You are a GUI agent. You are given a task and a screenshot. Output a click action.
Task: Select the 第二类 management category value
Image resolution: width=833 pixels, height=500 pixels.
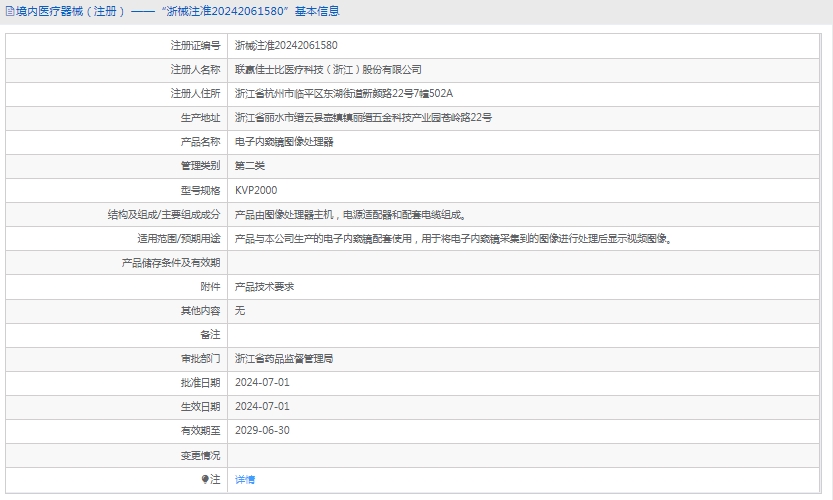click(x=250, y=166)
